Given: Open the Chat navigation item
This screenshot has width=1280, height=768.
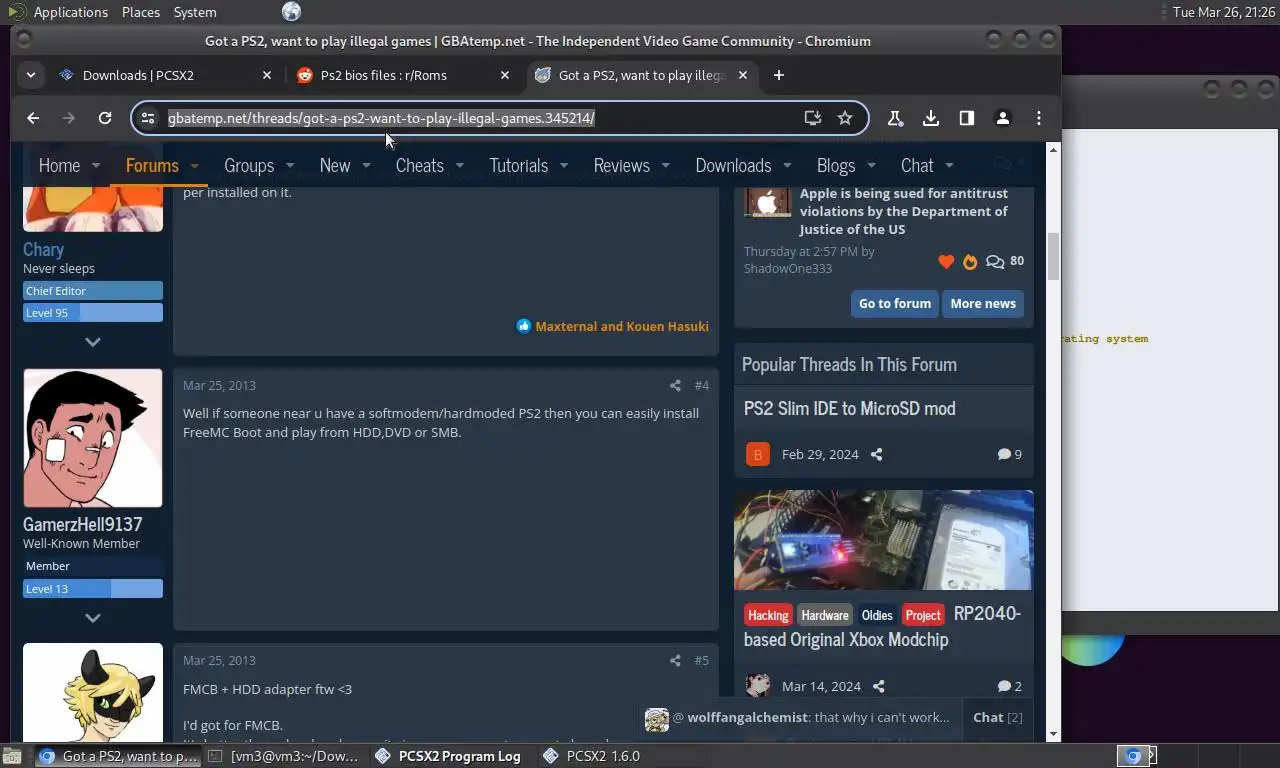Looking at the screenshot, I should pyautogui.click(x=917, y=166).
